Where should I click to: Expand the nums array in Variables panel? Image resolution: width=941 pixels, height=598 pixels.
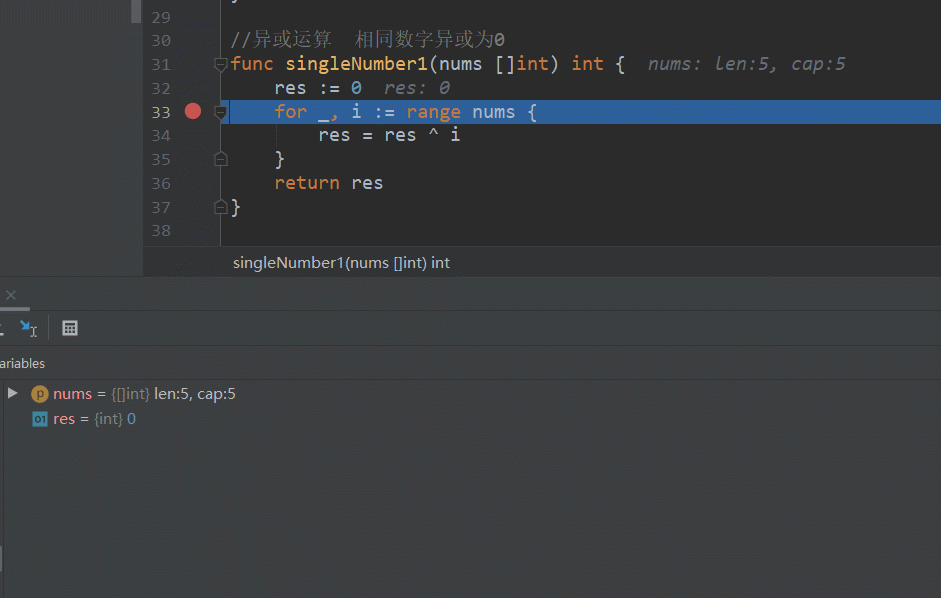(x=12, y=394)
